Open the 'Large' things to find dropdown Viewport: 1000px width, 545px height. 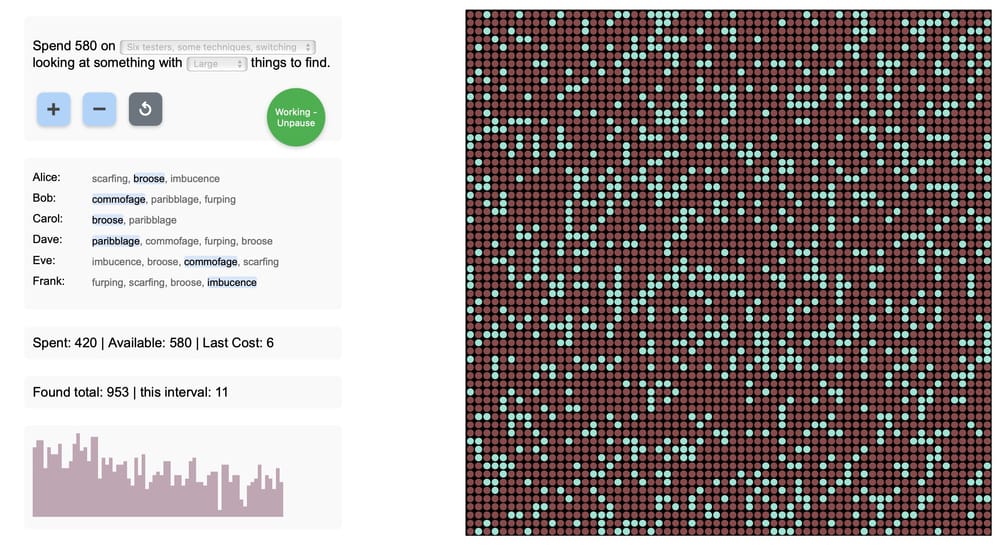coord(217,64)
